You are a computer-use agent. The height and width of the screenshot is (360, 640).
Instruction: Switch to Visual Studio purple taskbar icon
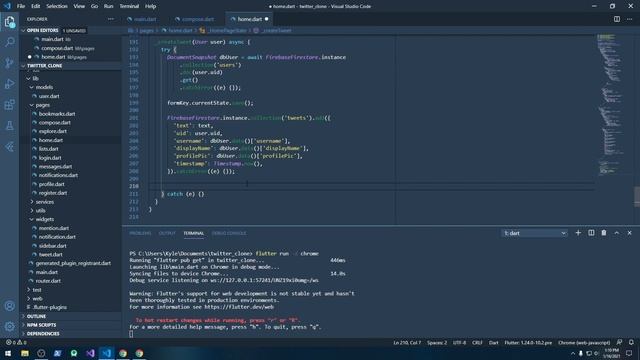pos(90,353)
